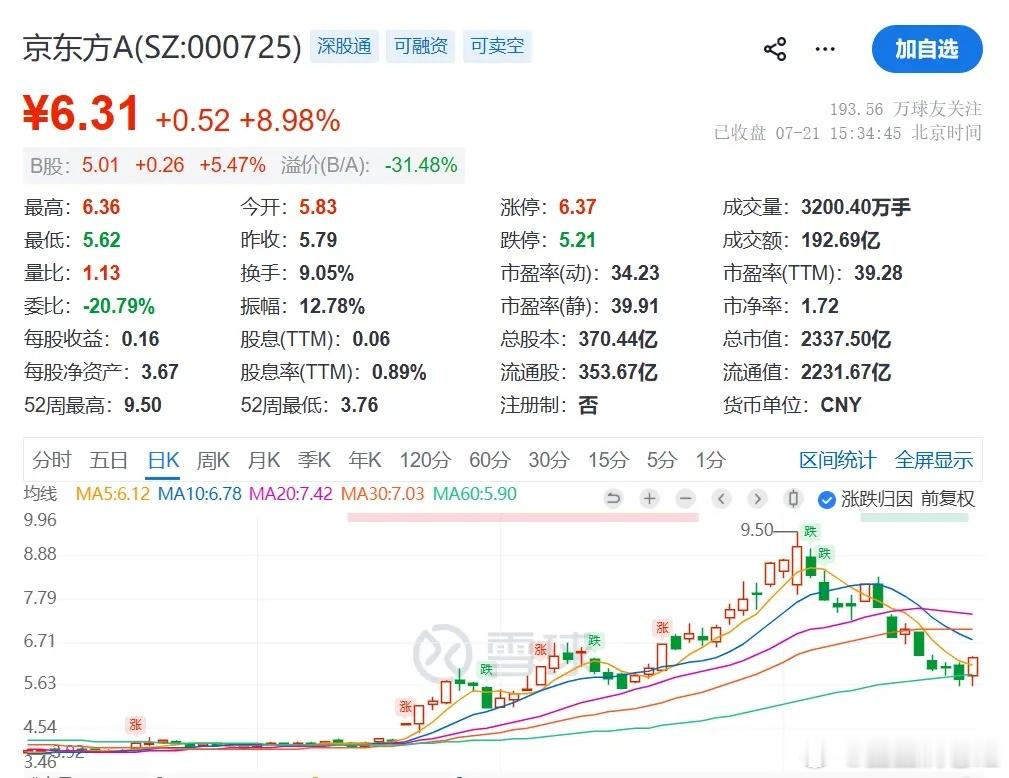This screenshot has width=1009, height=778.
Task: Open the 全屏显示 link
Action: tap(934, 460)
